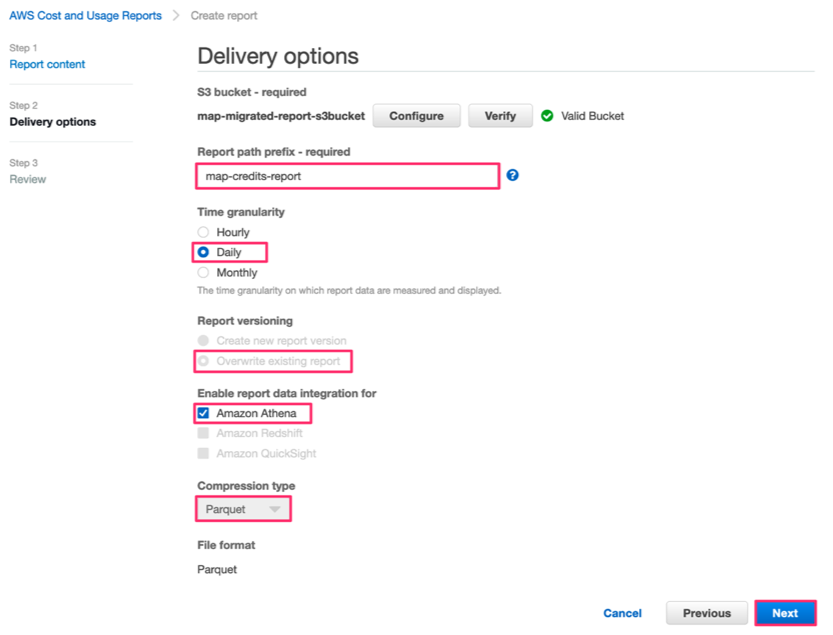Click the green Valid Bucket checkmark icon
This screenshot has width=833, height=635.
[x=547, y=116]
